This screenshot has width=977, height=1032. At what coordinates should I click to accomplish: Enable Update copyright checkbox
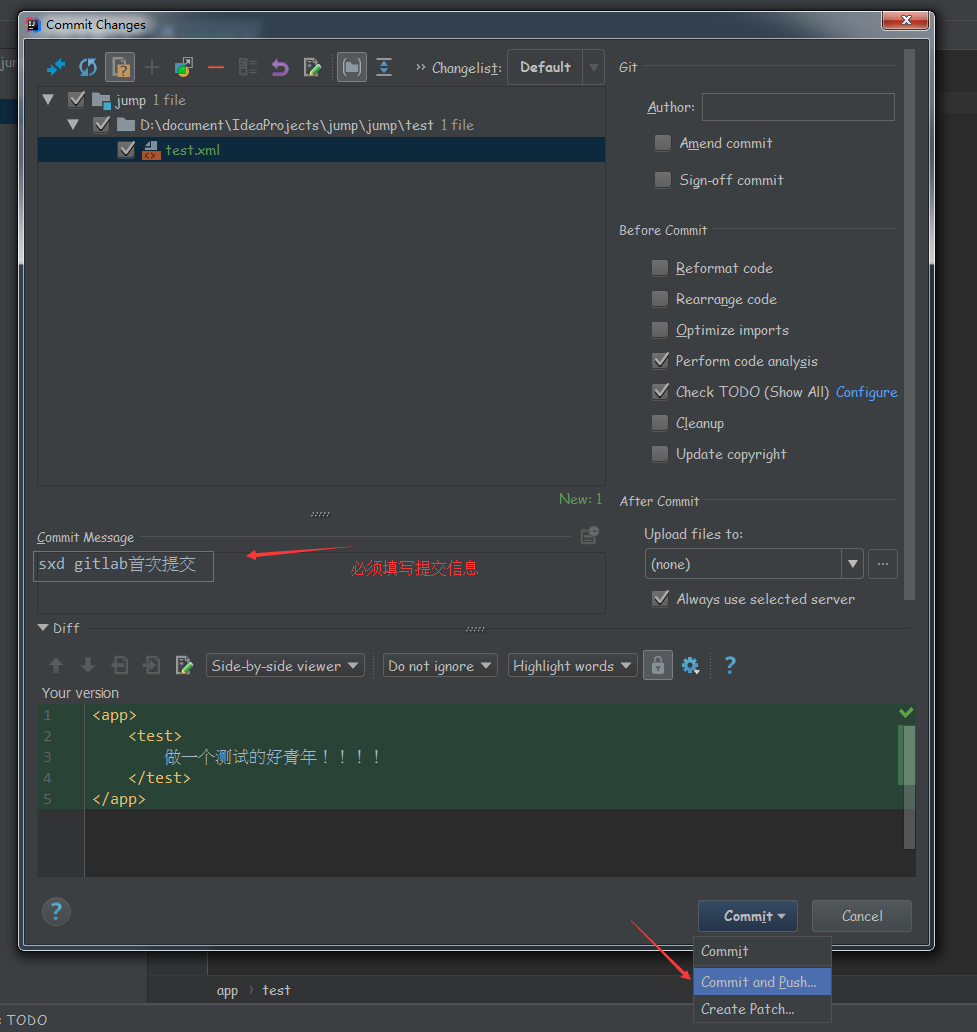[659, 453]
